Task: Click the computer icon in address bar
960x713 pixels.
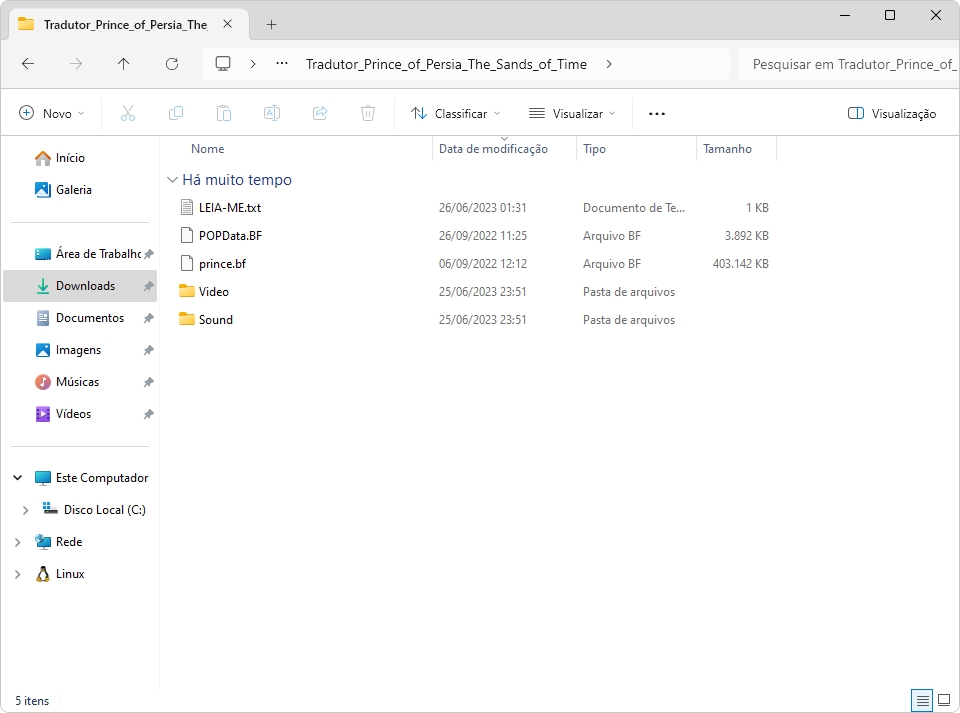Action: click(x=223, y=64)
